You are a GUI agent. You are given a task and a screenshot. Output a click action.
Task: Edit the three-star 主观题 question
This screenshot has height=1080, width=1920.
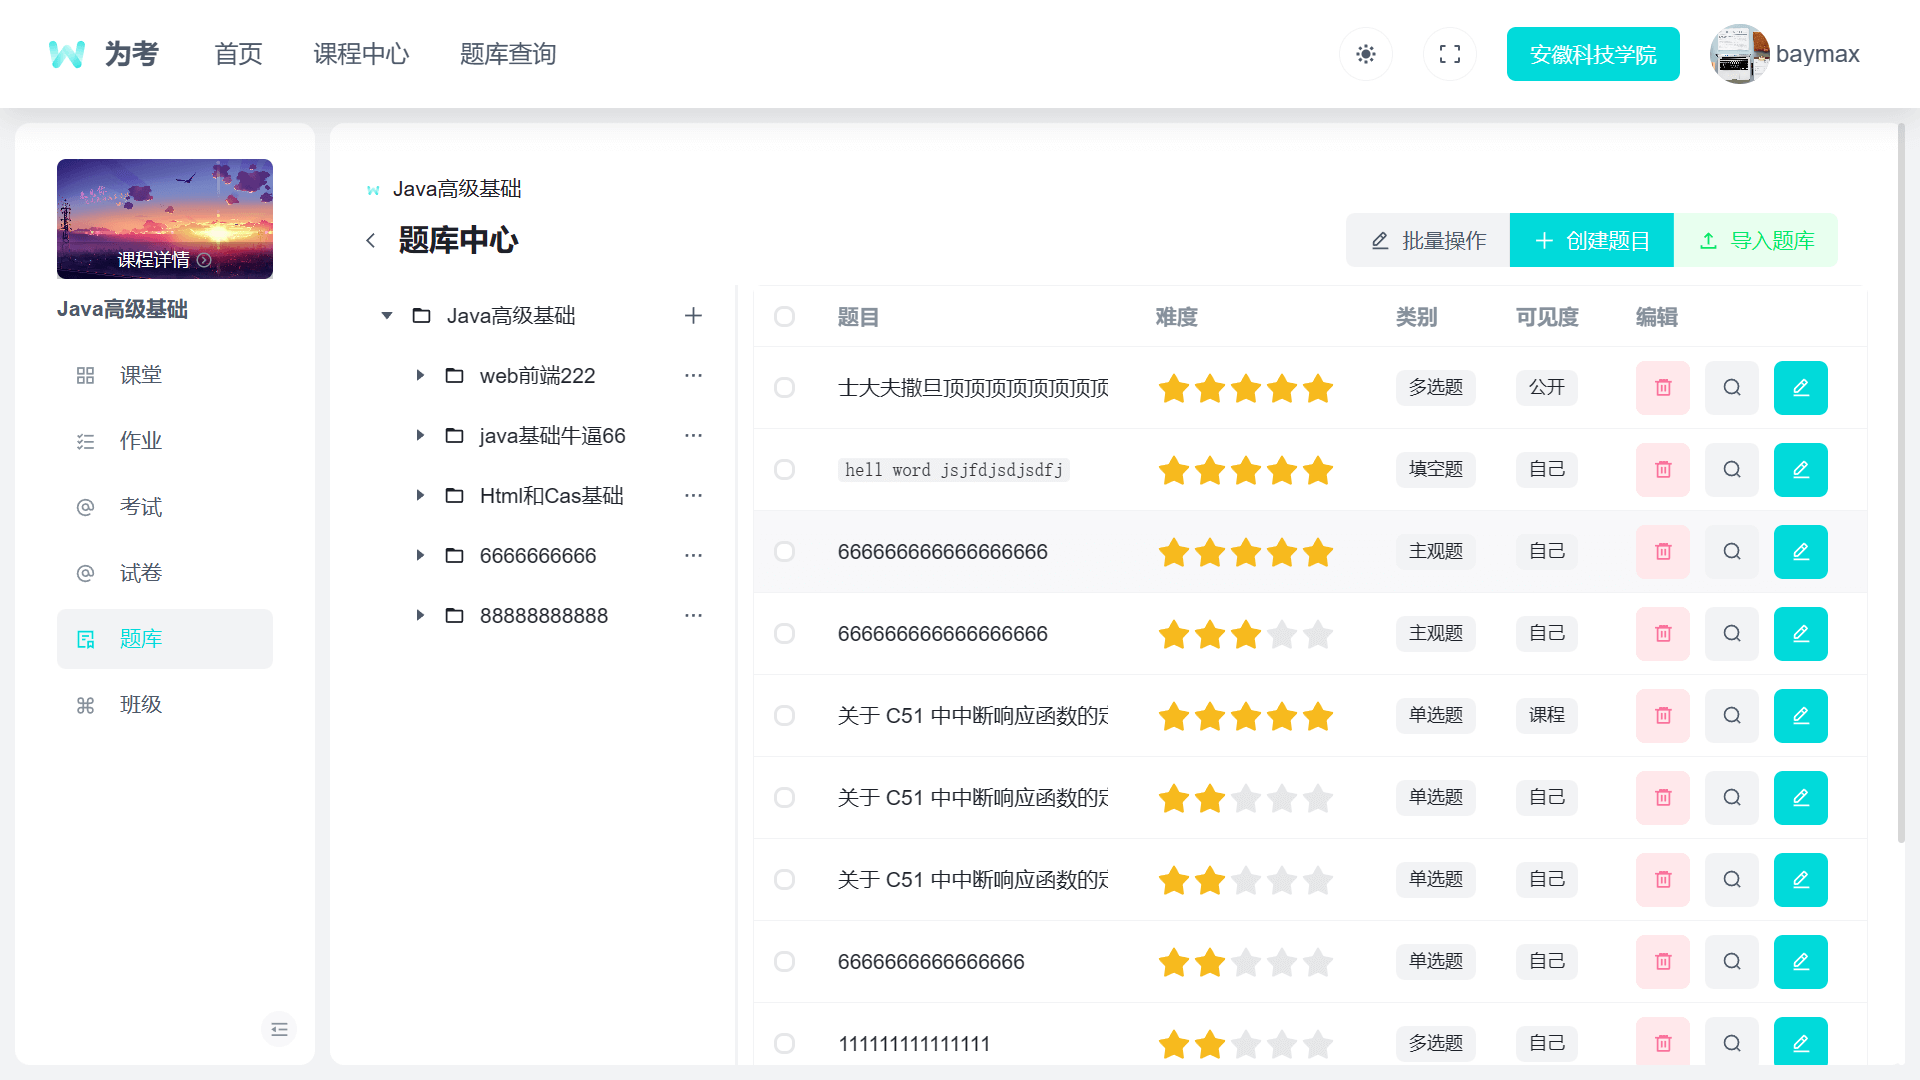pos(1800,634)
